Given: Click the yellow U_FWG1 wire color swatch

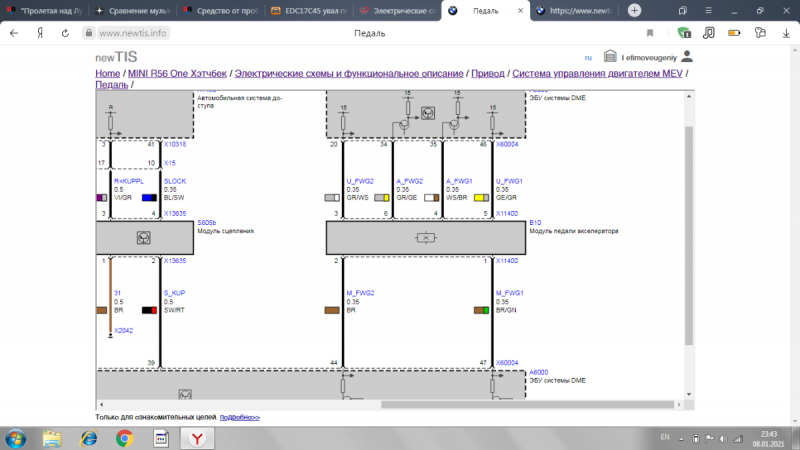Looking at the screenshot, I should (479, 198).
